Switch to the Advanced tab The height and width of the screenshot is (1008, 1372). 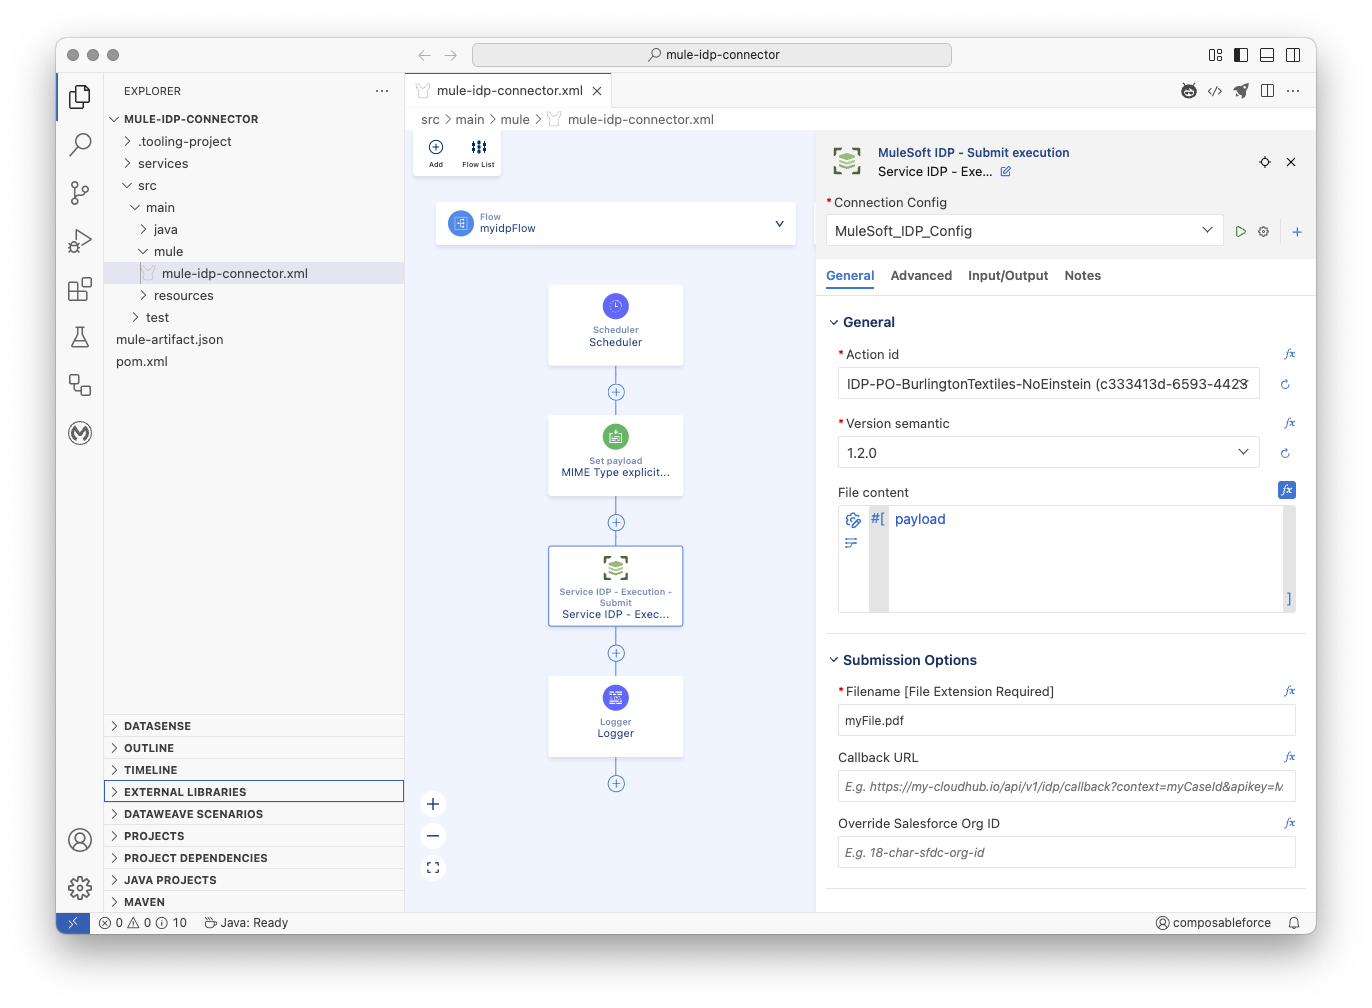point(920,275)
